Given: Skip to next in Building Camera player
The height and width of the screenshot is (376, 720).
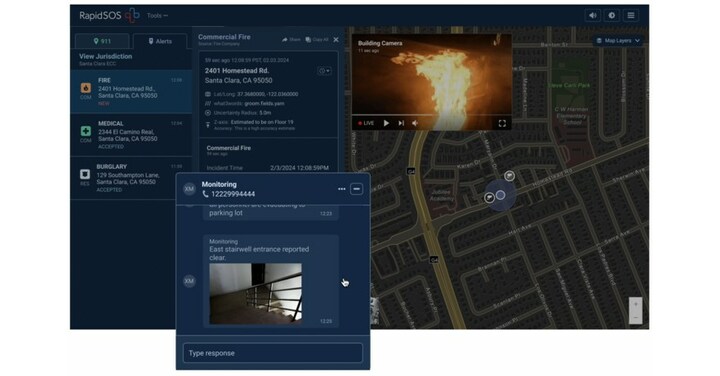Looking at the screenshot, I should pos(401,123).
